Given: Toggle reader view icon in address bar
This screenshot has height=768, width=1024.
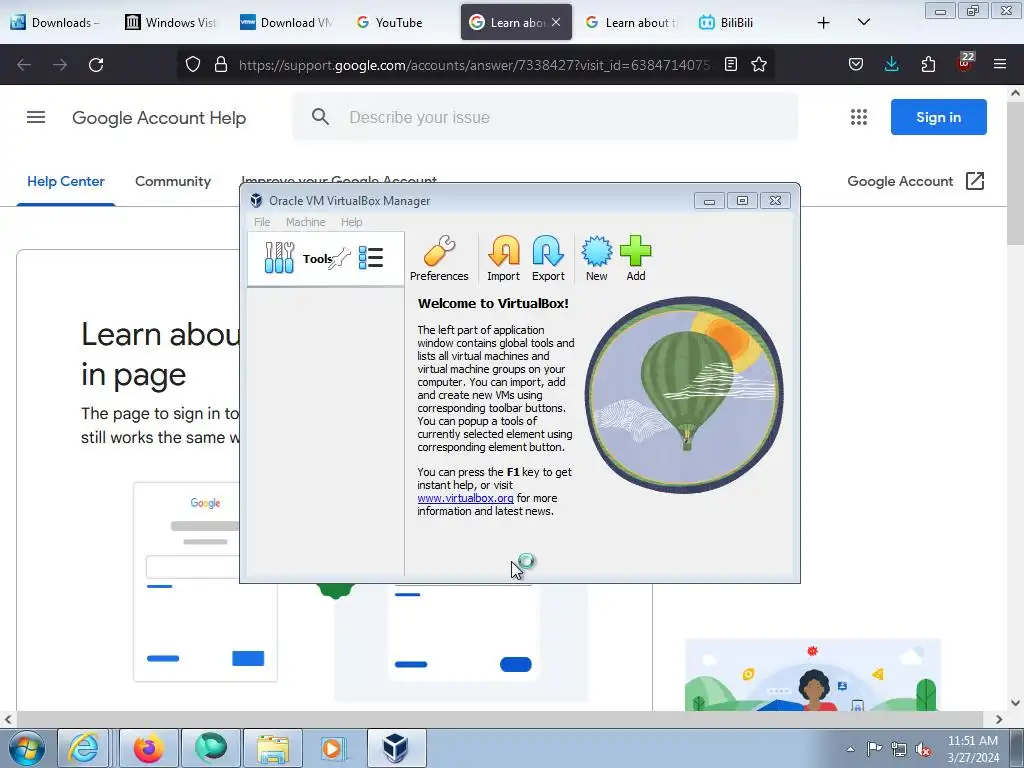Looking at the screenshot, I should [731, 65].
